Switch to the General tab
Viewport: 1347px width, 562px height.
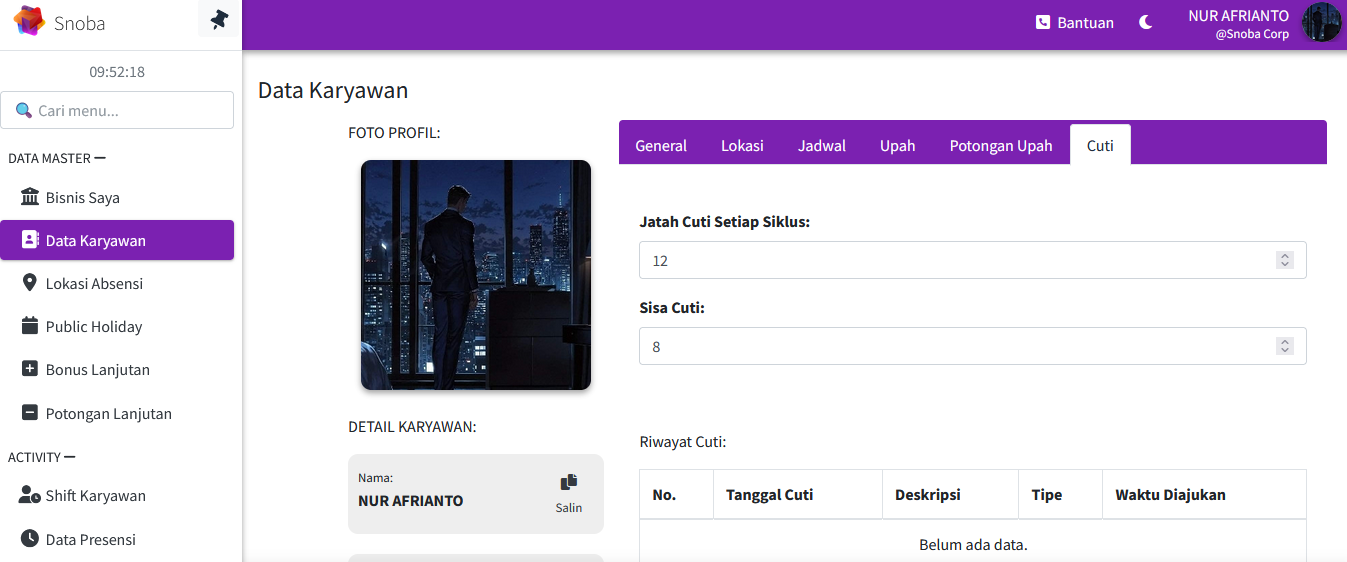(x=661, y=145)
